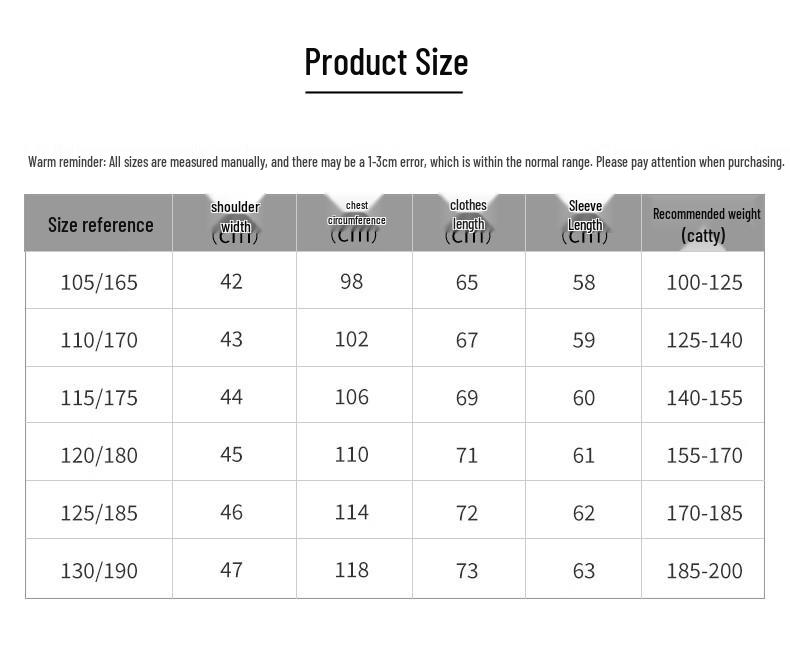This screenshot has width=790, height=653.
Task: Select the Size reference column header
Action: point(100,225)
